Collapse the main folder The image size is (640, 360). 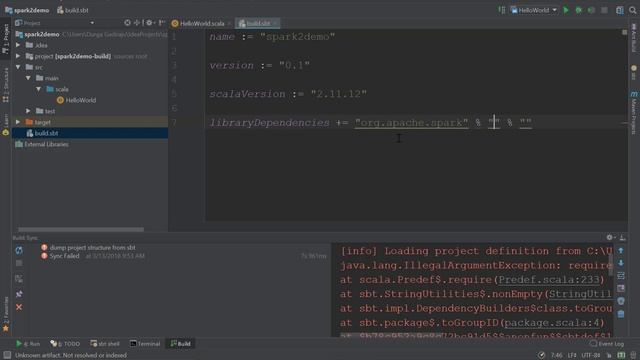(28, 78)
